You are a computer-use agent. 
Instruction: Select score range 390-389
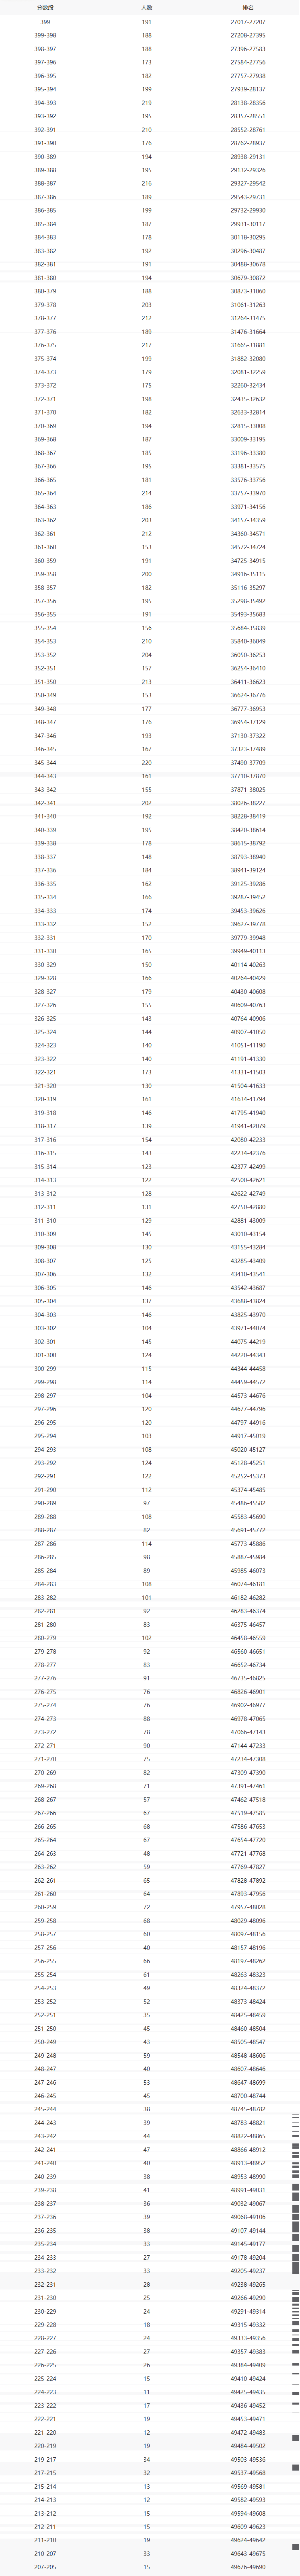(x=45, y=157)
